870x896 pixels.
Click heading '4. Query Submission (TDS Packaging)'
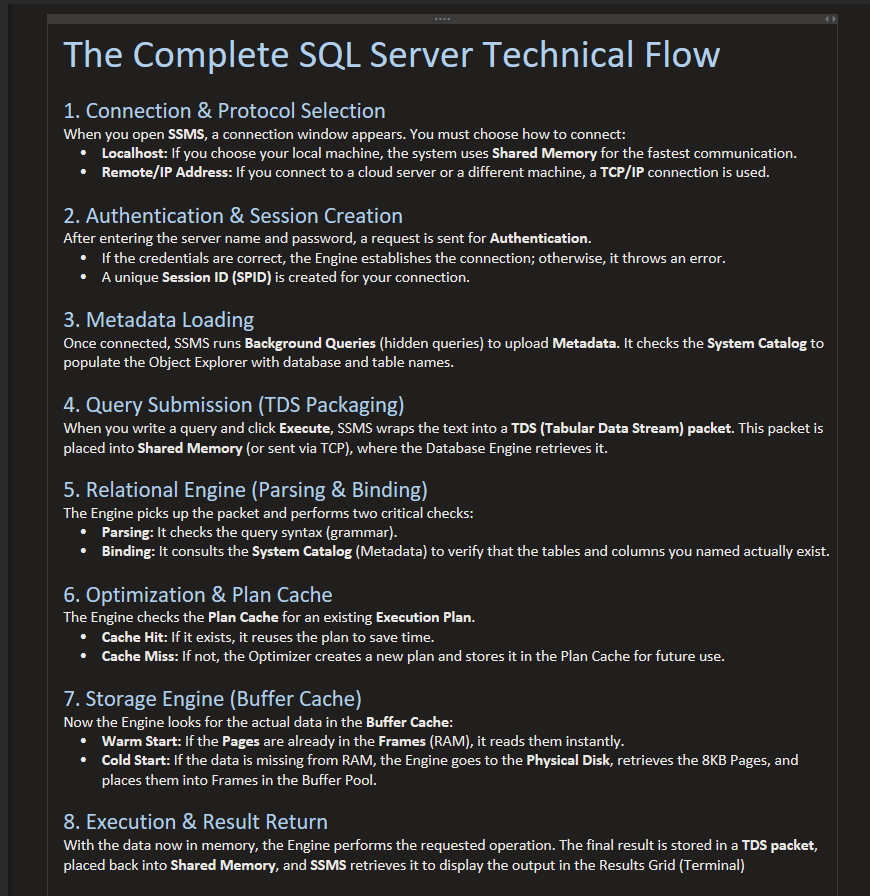(x=234, y=405)
